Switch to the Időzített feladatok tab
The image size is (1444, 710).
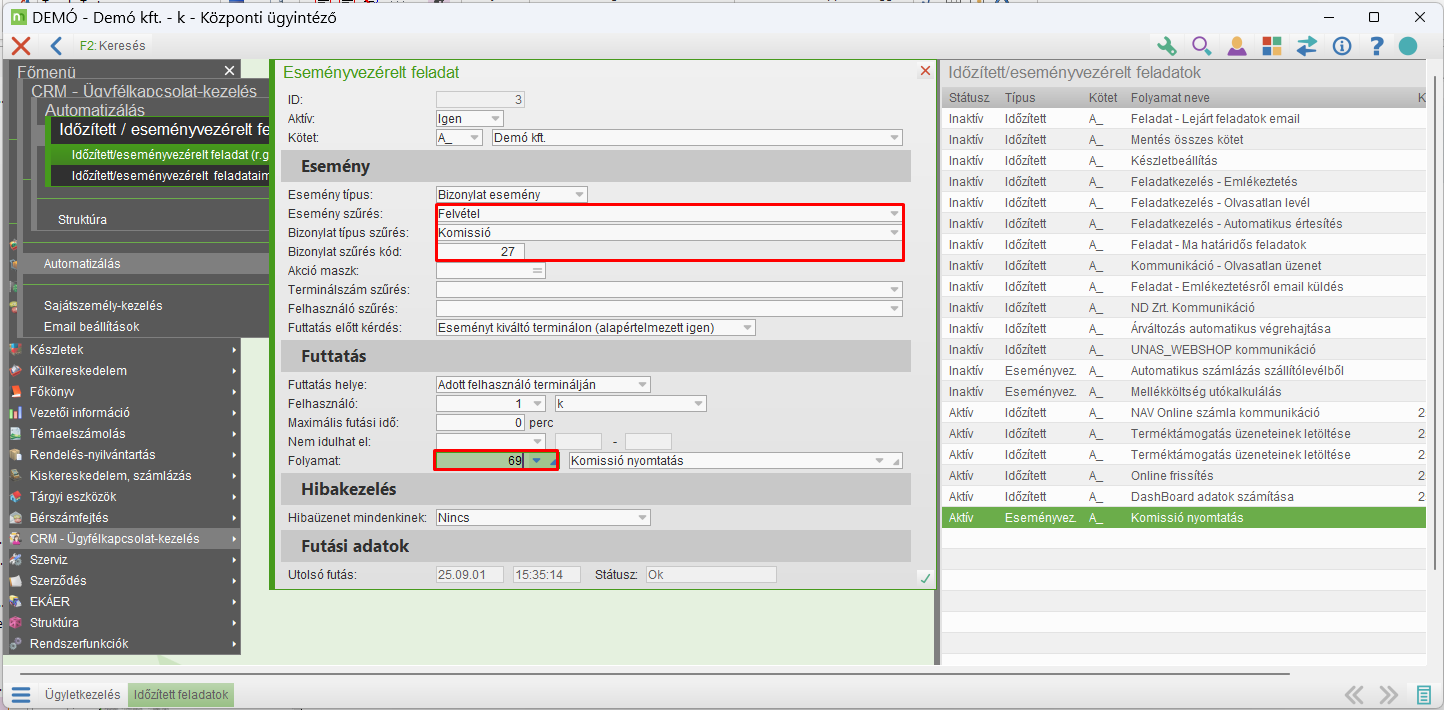181,695
